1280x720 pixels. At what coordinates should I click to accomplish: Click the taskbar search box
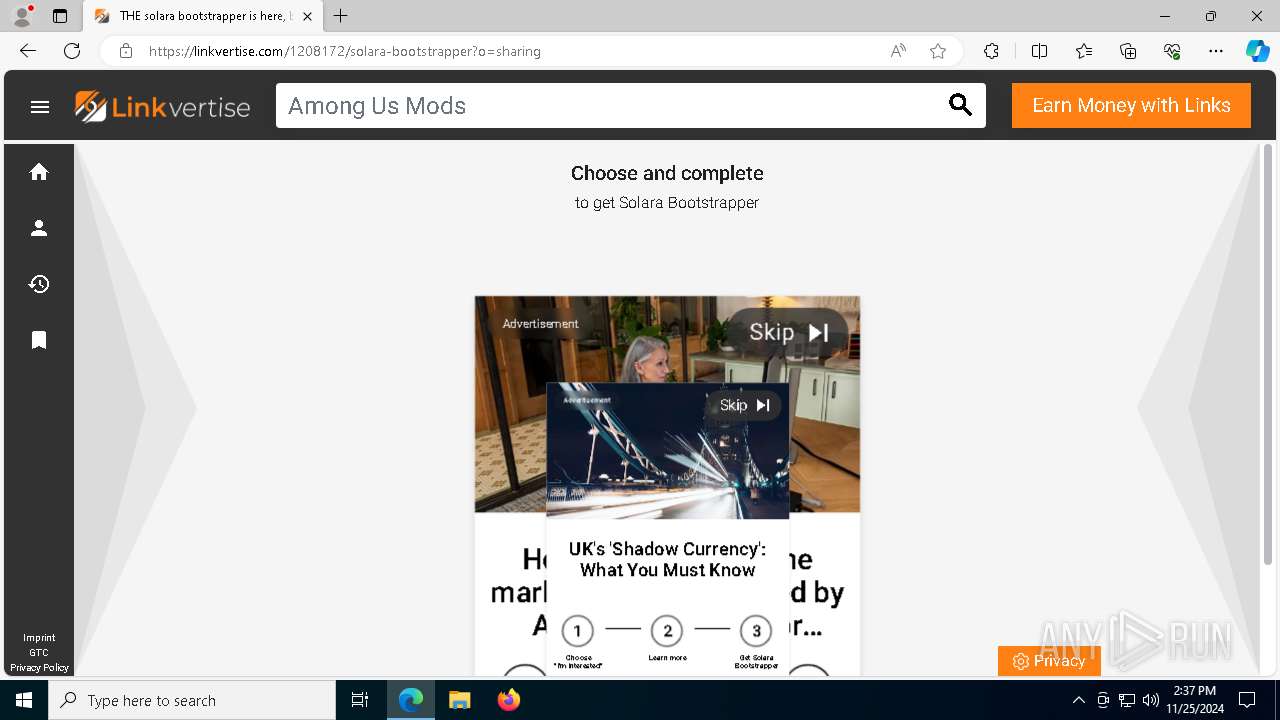click(x=192, y=700)
